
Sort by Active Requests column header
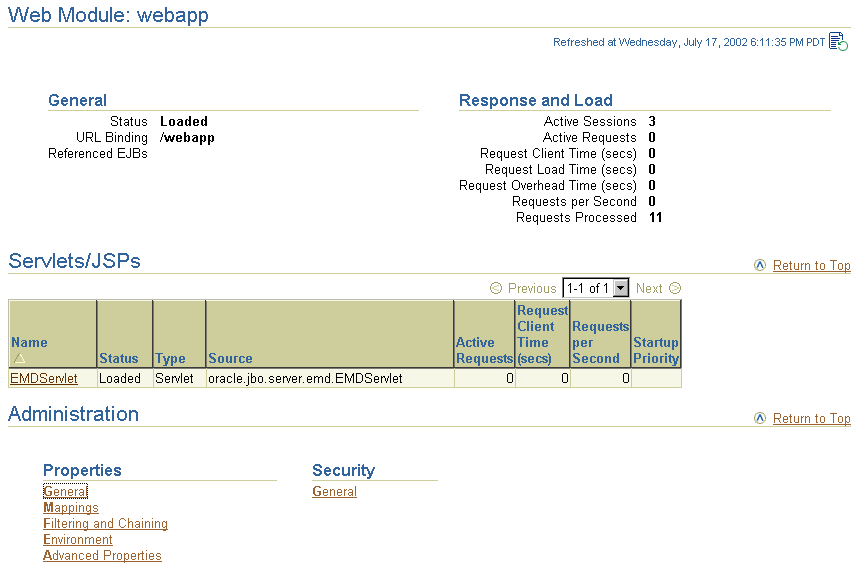pyautogui.click(x=484, y=350)
